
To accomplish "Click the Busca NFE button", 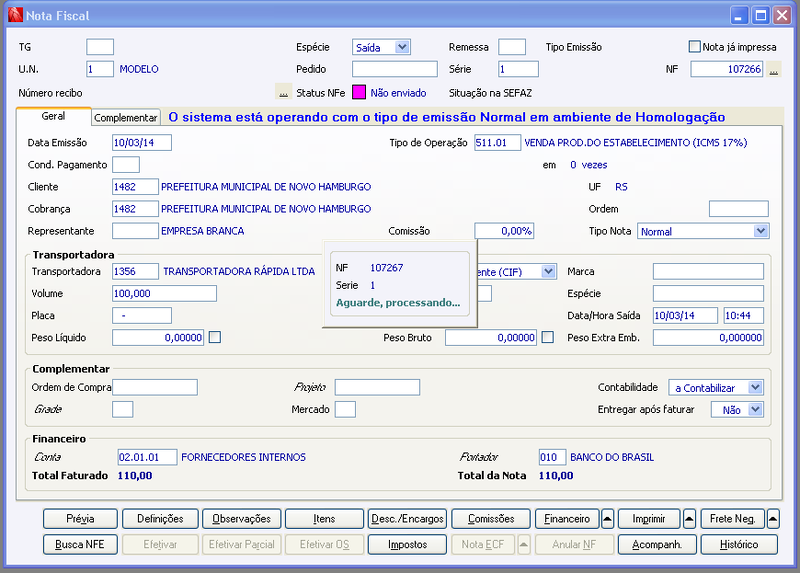I will (x=80, y=544).
